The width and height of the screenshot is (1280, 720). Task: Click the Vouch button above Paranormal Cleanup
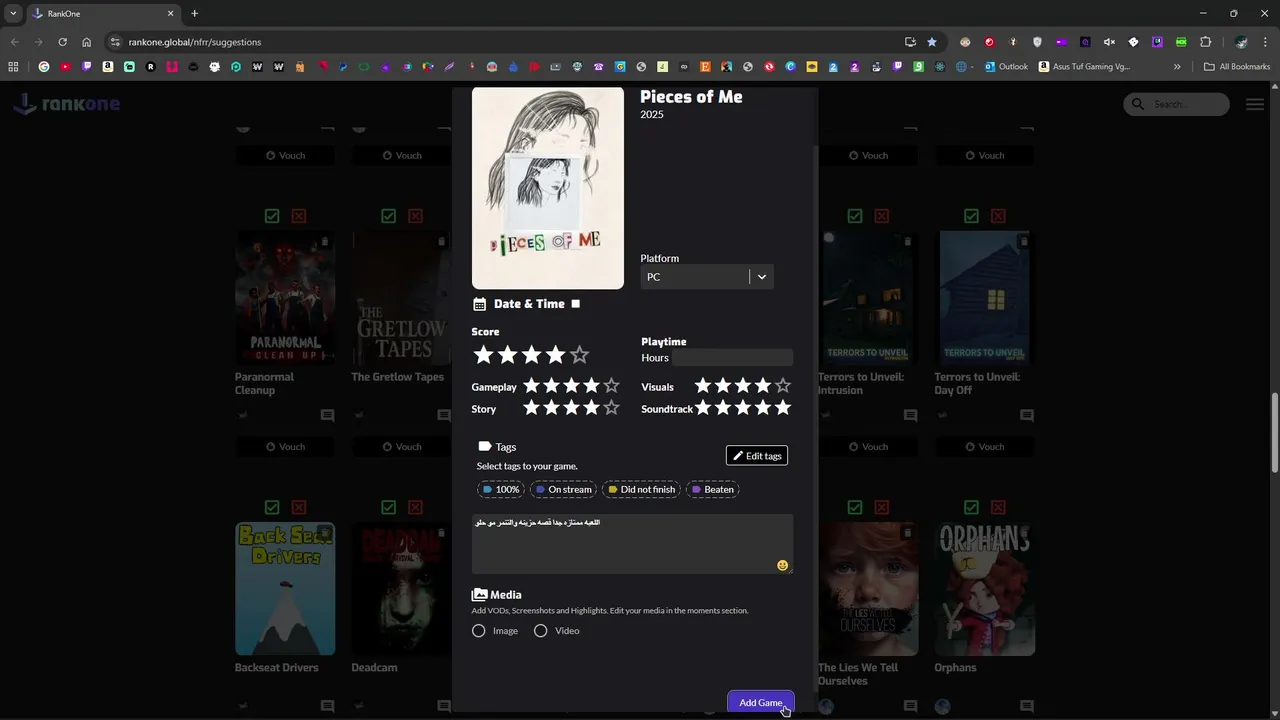click(285, 155)
